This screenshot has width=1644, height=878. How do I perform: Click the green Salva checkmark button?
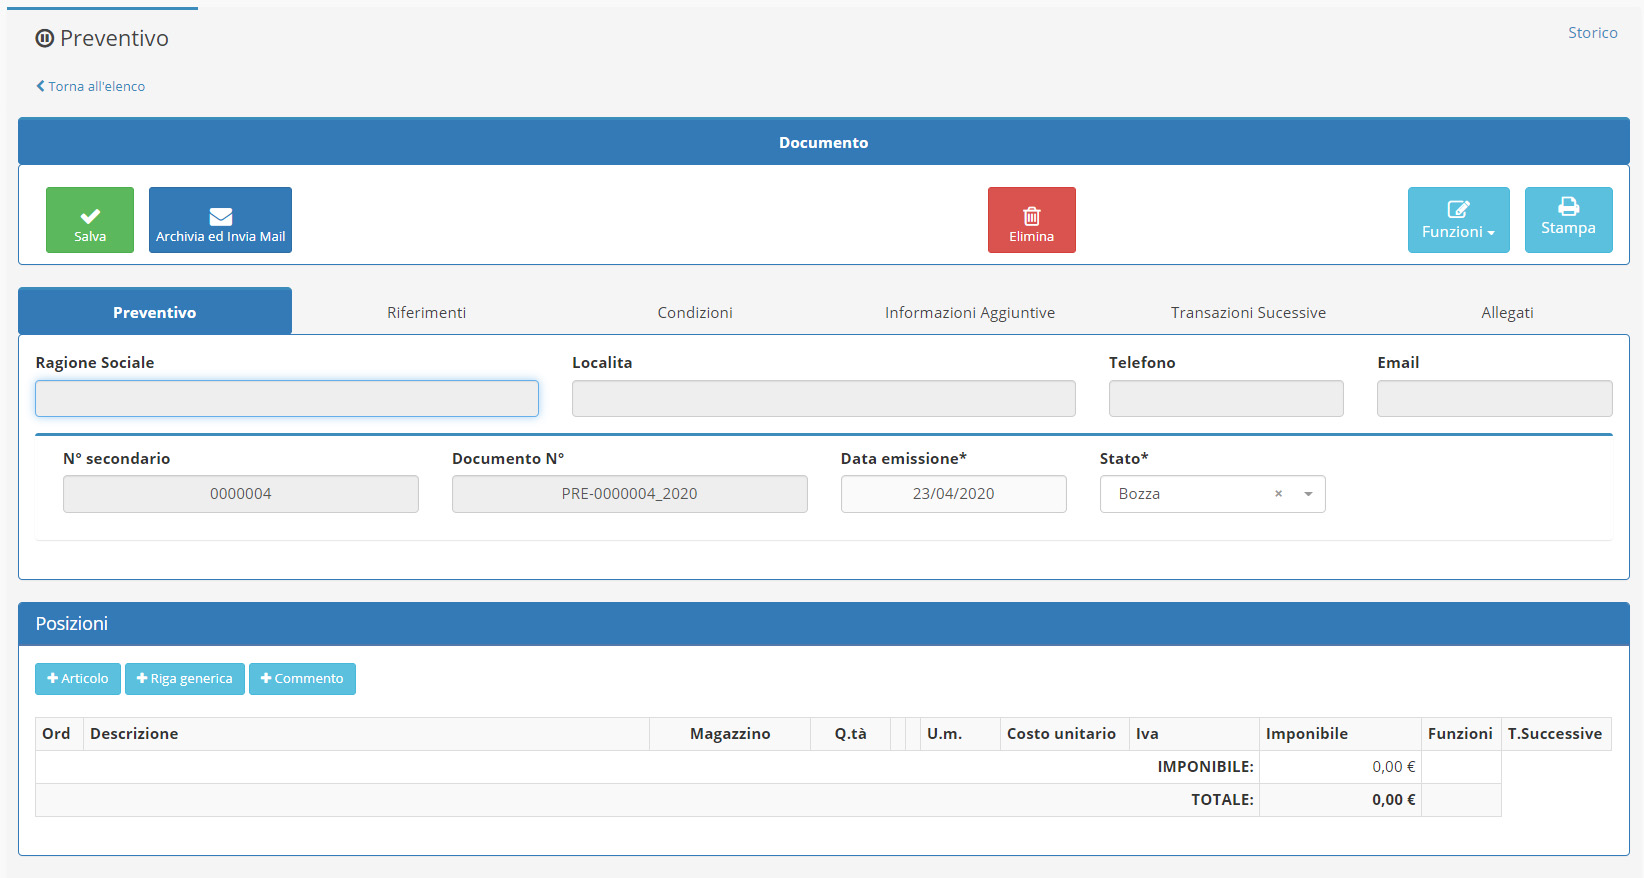point(90,220)
